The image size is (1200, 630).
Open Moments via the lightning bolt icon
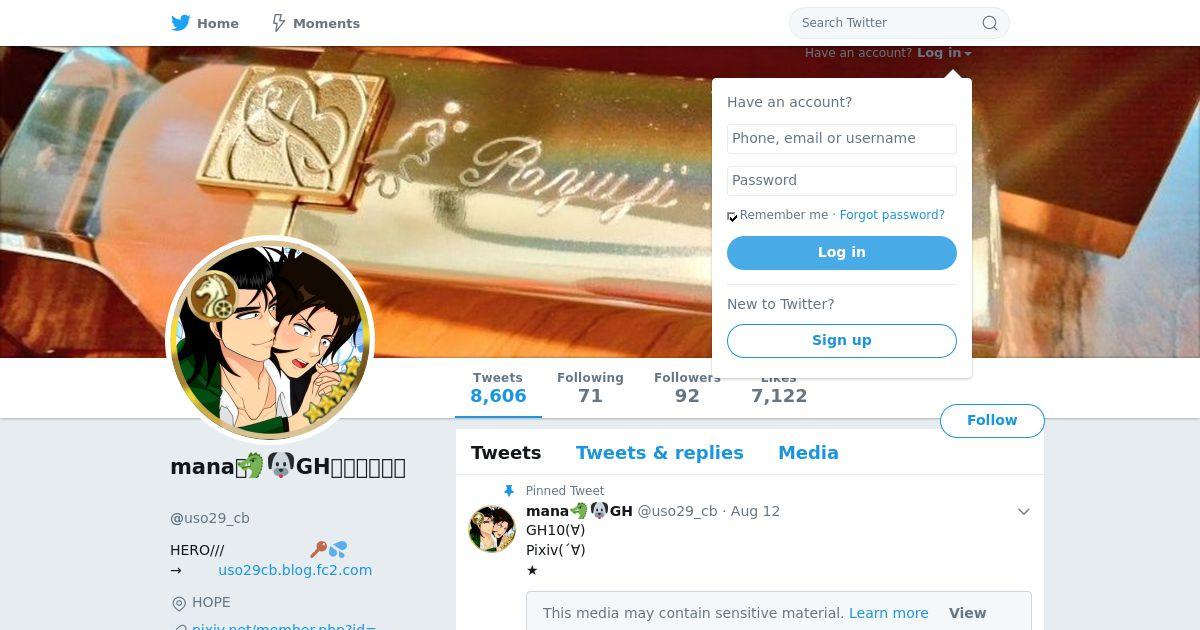click(279, 22)
